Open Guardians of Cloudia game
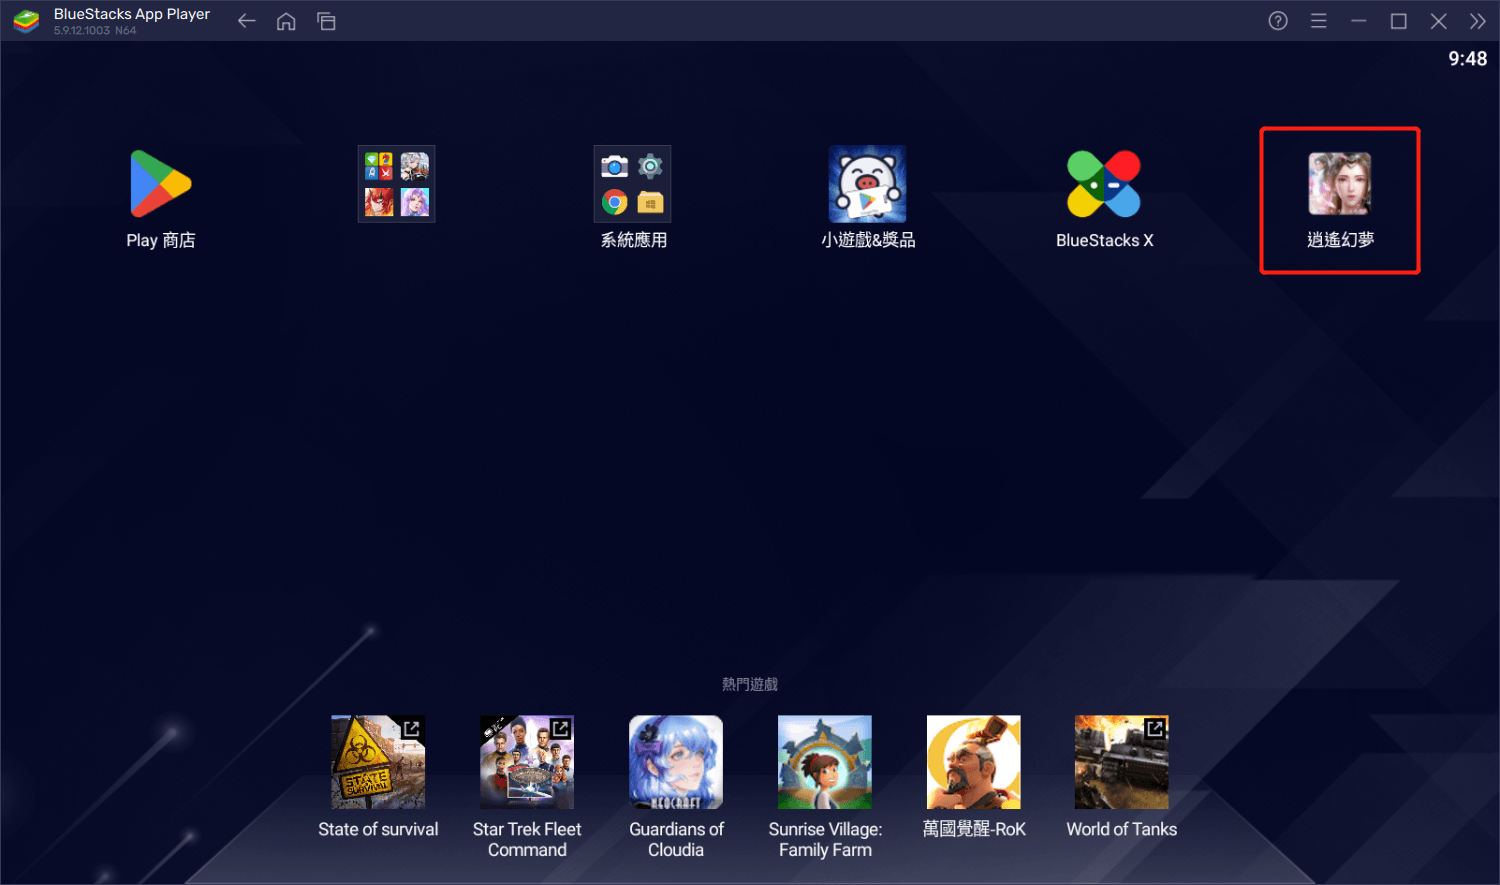This screenshot has width=1500, height=885. [676, 762]
